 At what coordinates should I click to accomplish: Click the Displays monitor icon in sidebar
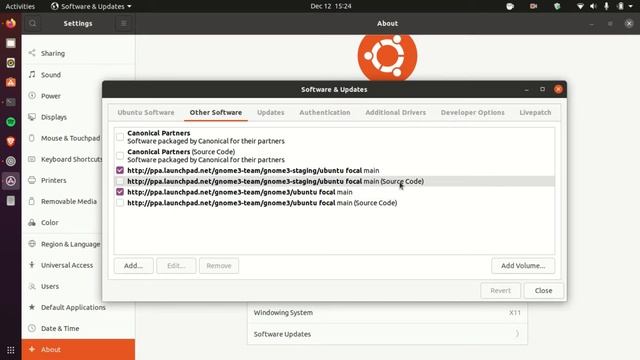[x=32, y=117]
